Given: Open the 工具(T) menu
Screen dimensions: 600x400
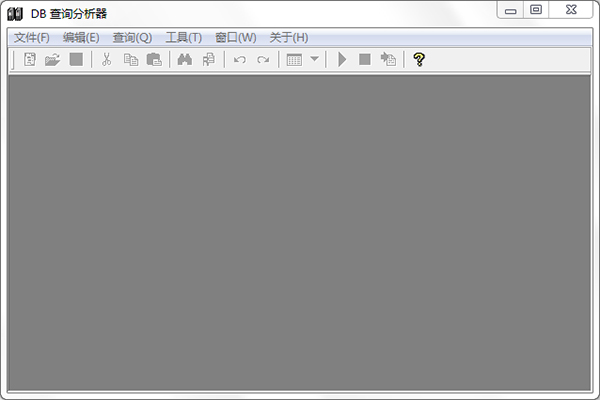Looking at the screenshot, I should coord(184,38).
